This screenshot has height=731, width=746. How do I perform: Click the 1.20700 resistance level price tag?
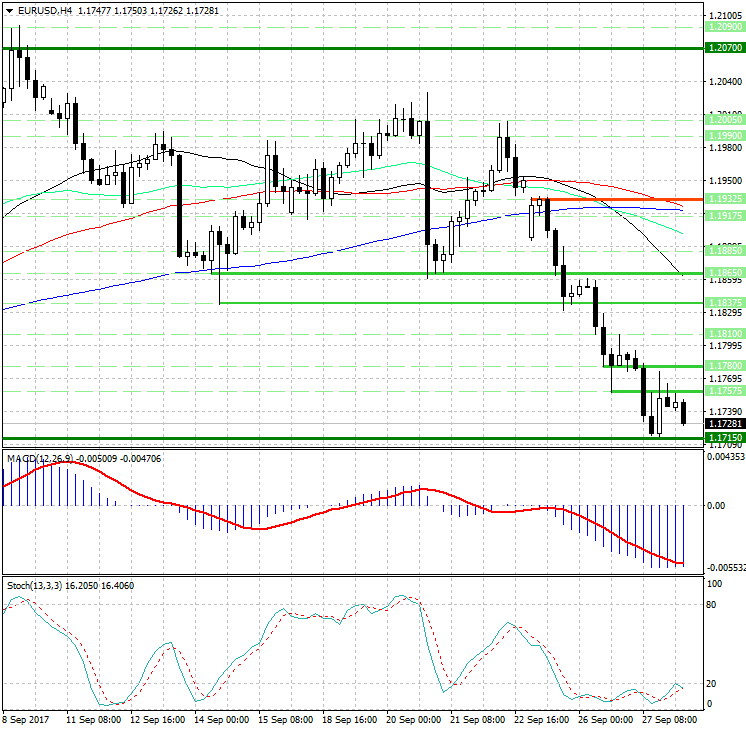click(x=723, y=47)
